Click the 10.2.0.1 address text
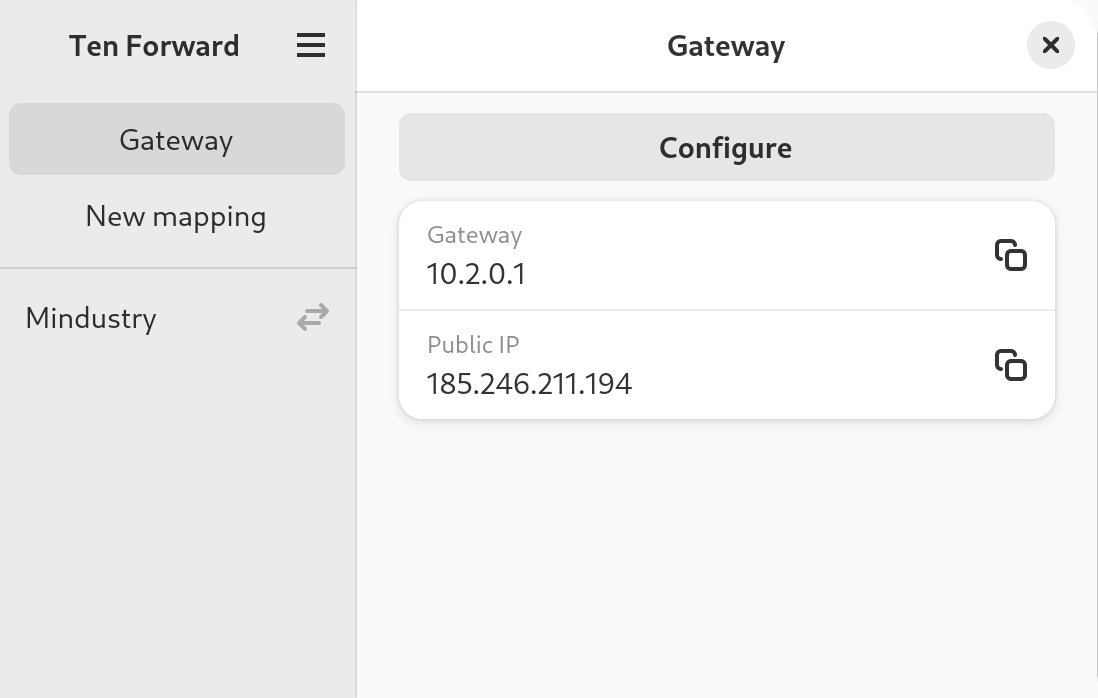The image size is (1098, 698). (476, 274)
